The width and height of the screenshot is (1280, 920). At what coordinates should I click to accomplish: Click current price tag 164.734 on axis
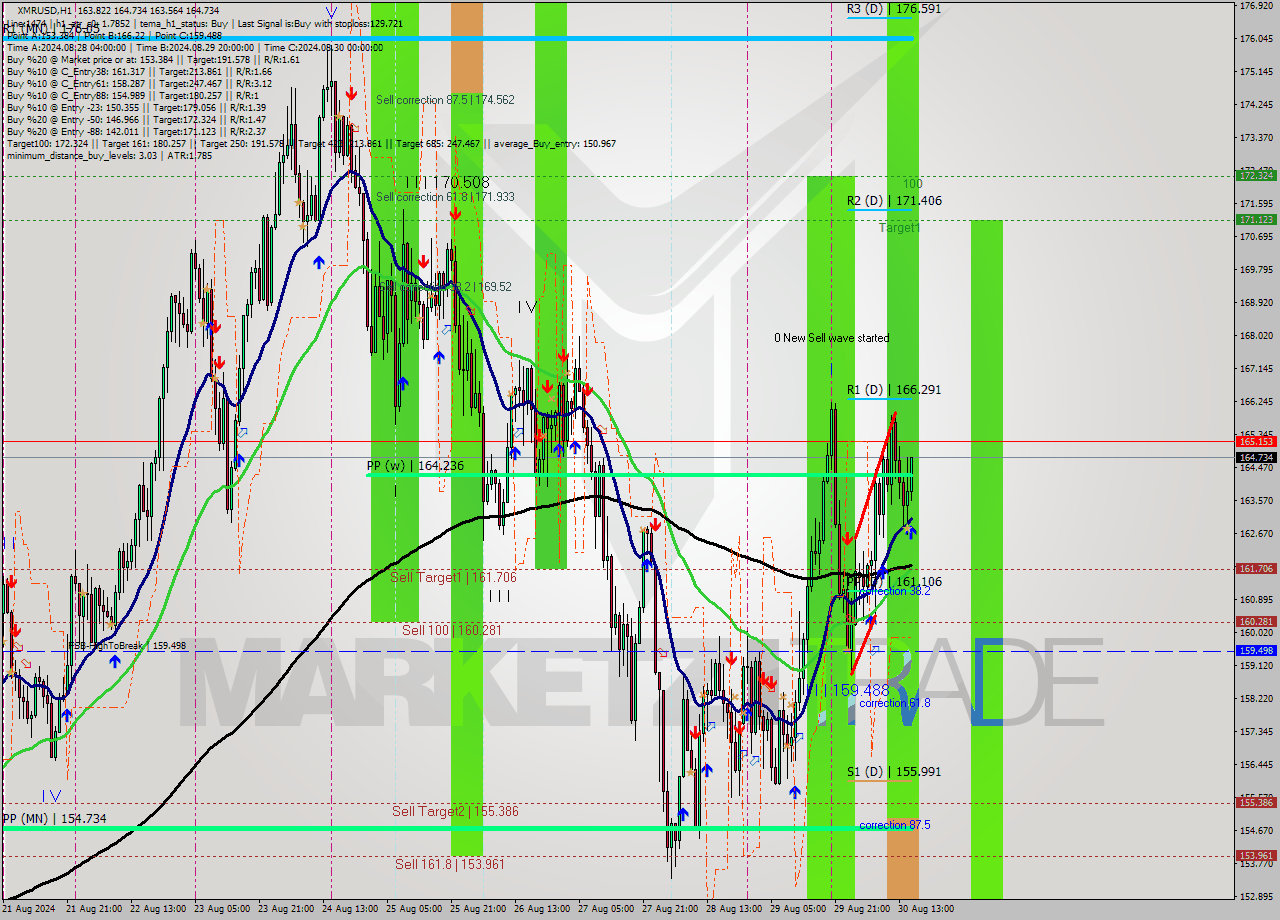[x=1256, y=457]
